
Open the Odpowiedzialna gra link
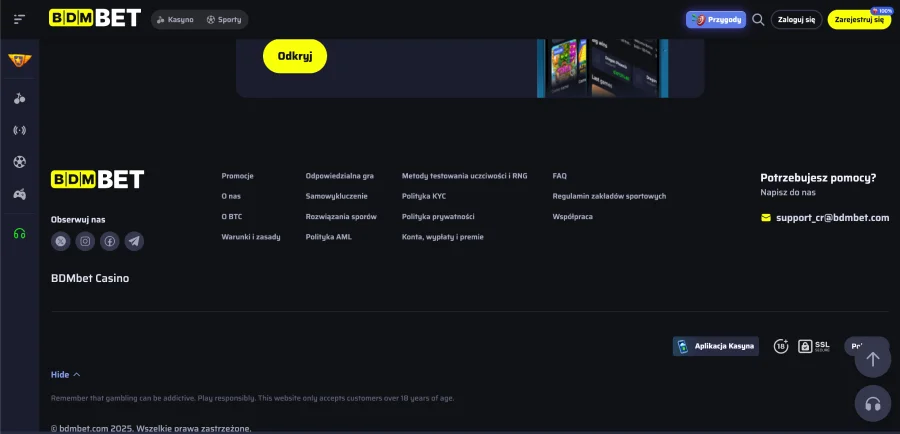pyautogui.click(x=340, y=176)
